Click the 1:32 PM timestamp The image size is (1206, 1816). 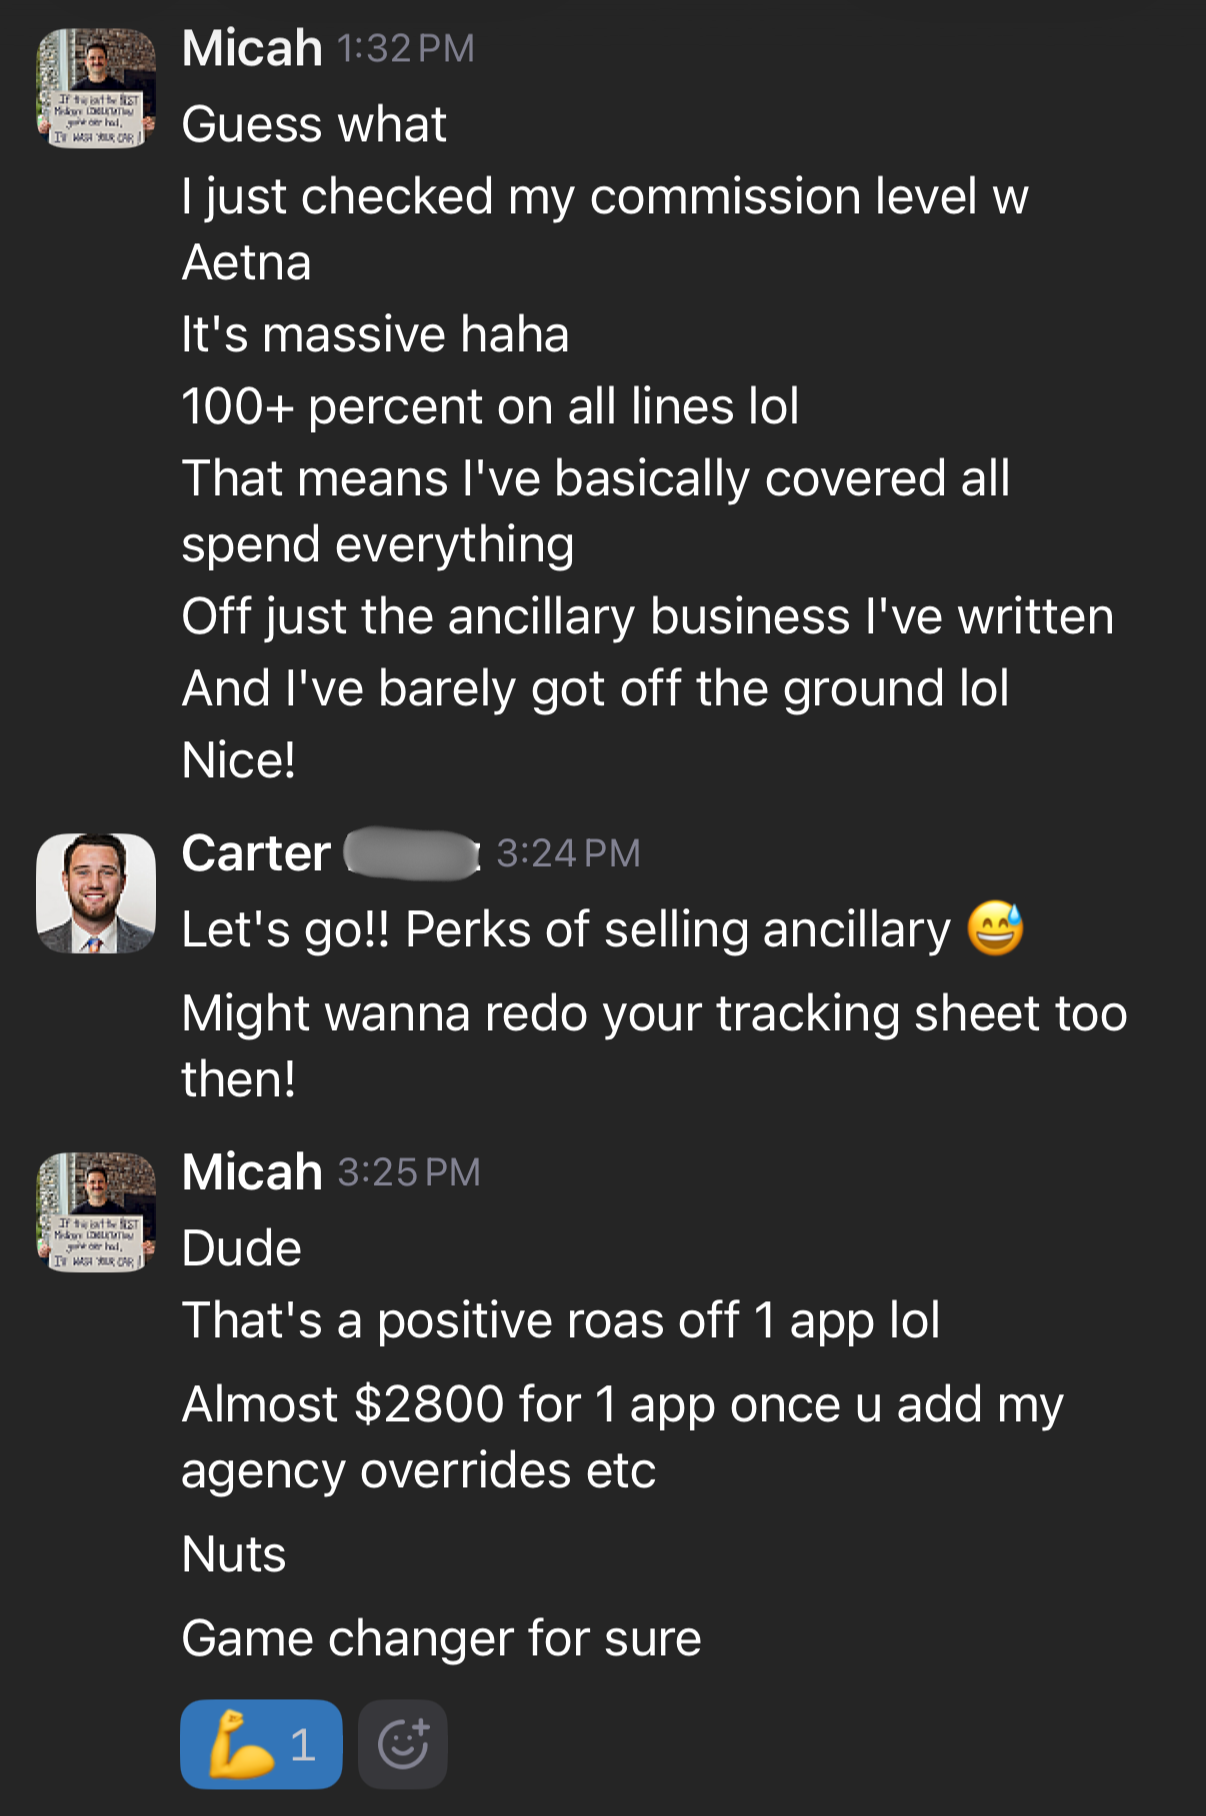tap(406, 49)
